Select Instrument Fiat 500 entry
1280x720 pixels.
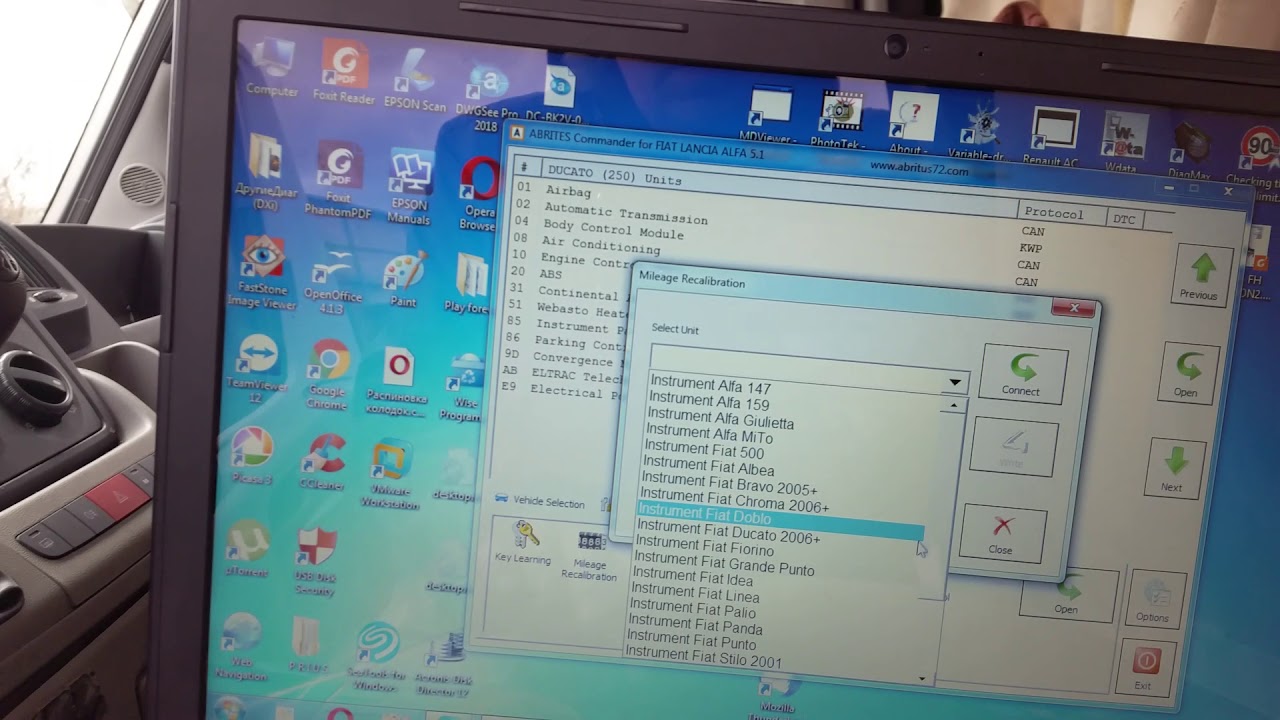pos(704,451)
